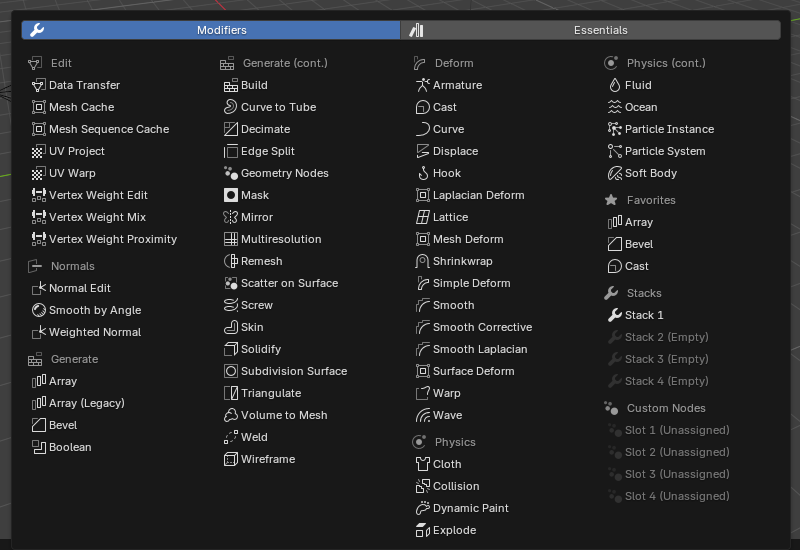Click the Shrinkwrap modifier icon
Viewport: 800px width, 550px height.
click(422, 261)
